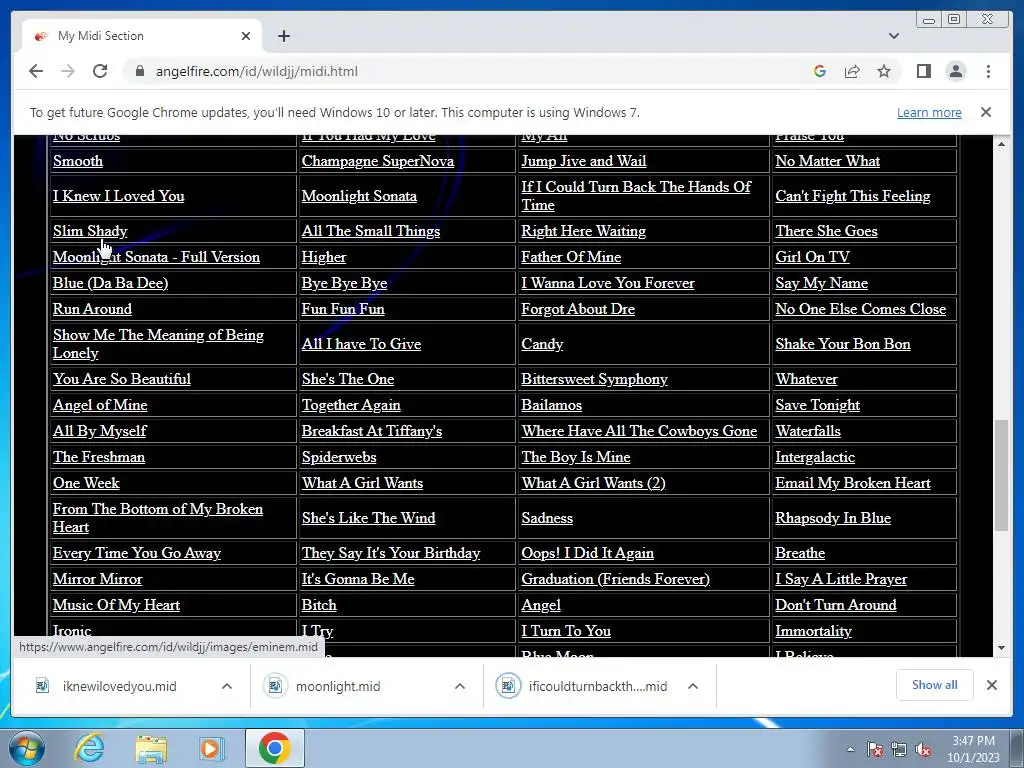1024x768 pixels.
Task: Open the network tray icon
Action: pos(899,749)
